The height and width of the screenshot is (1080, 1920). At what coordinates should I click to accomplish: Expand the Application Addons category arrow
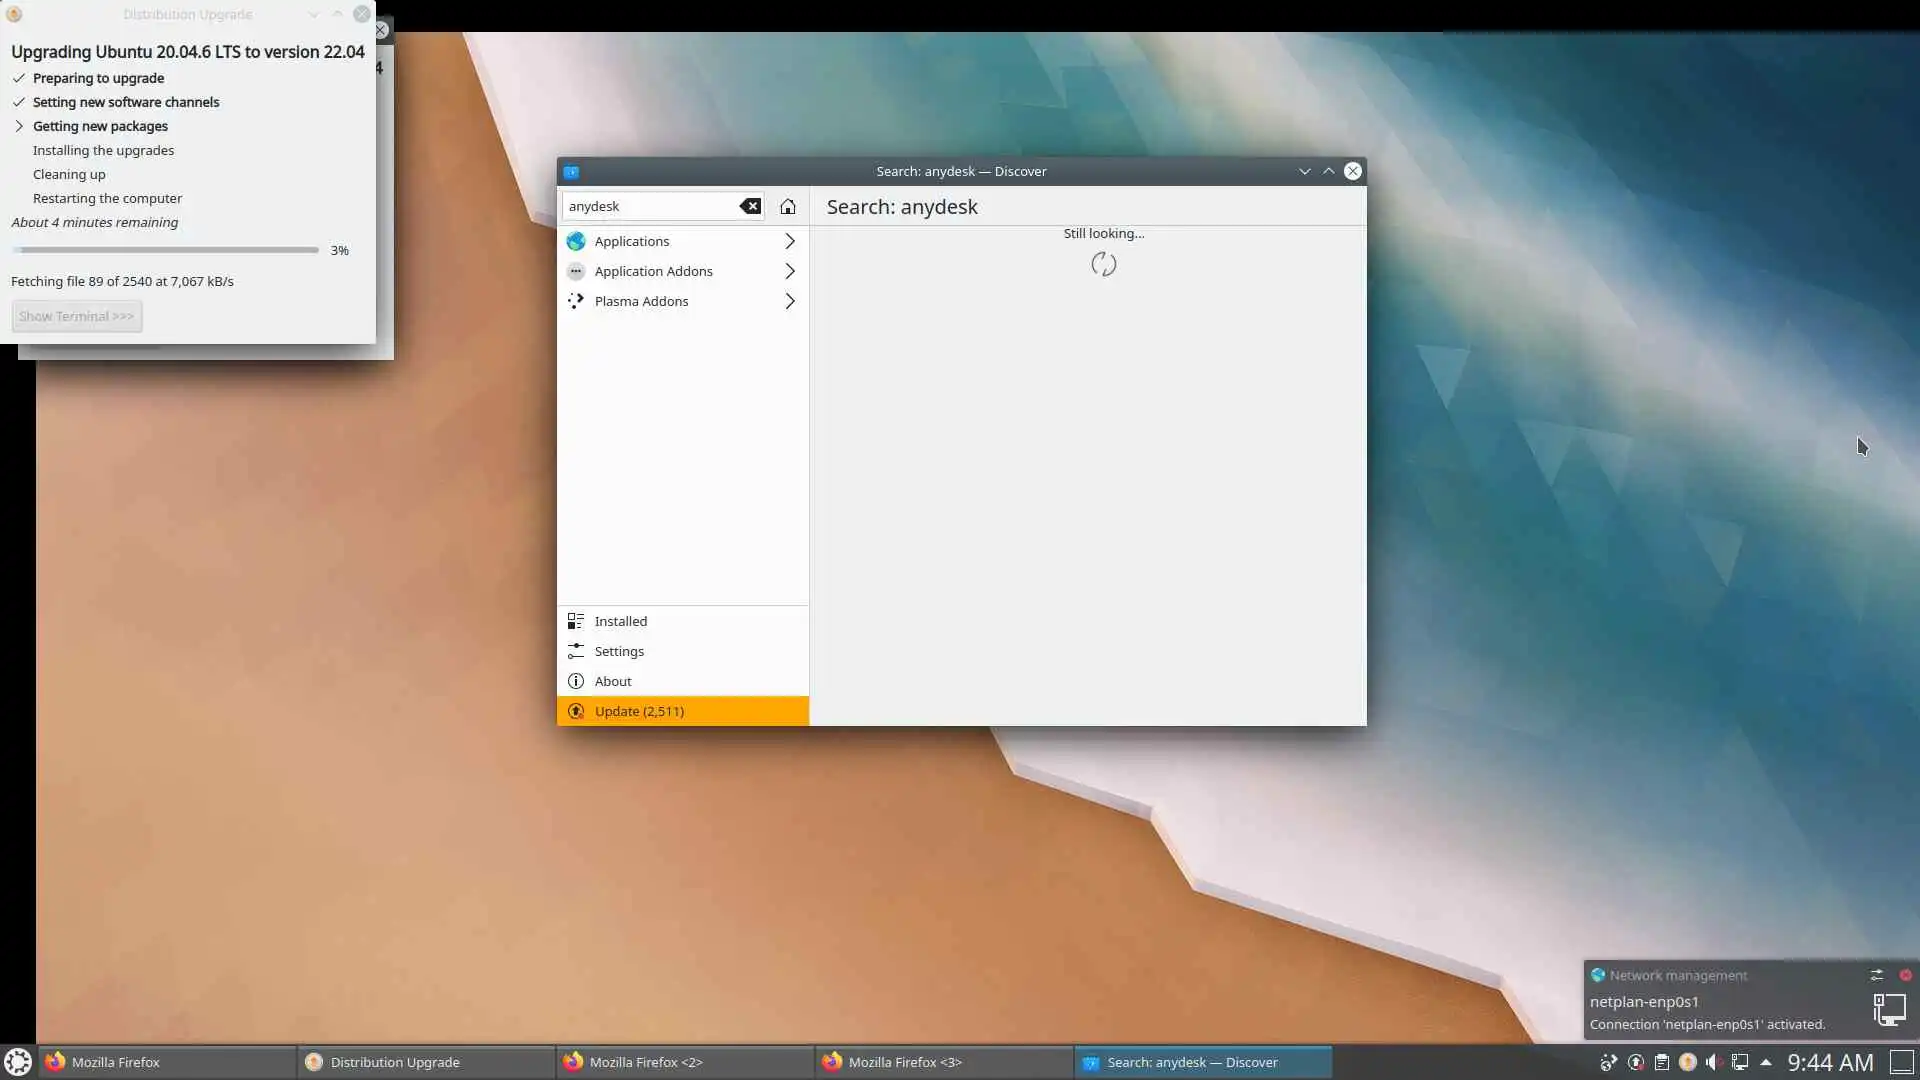point(789,271)
